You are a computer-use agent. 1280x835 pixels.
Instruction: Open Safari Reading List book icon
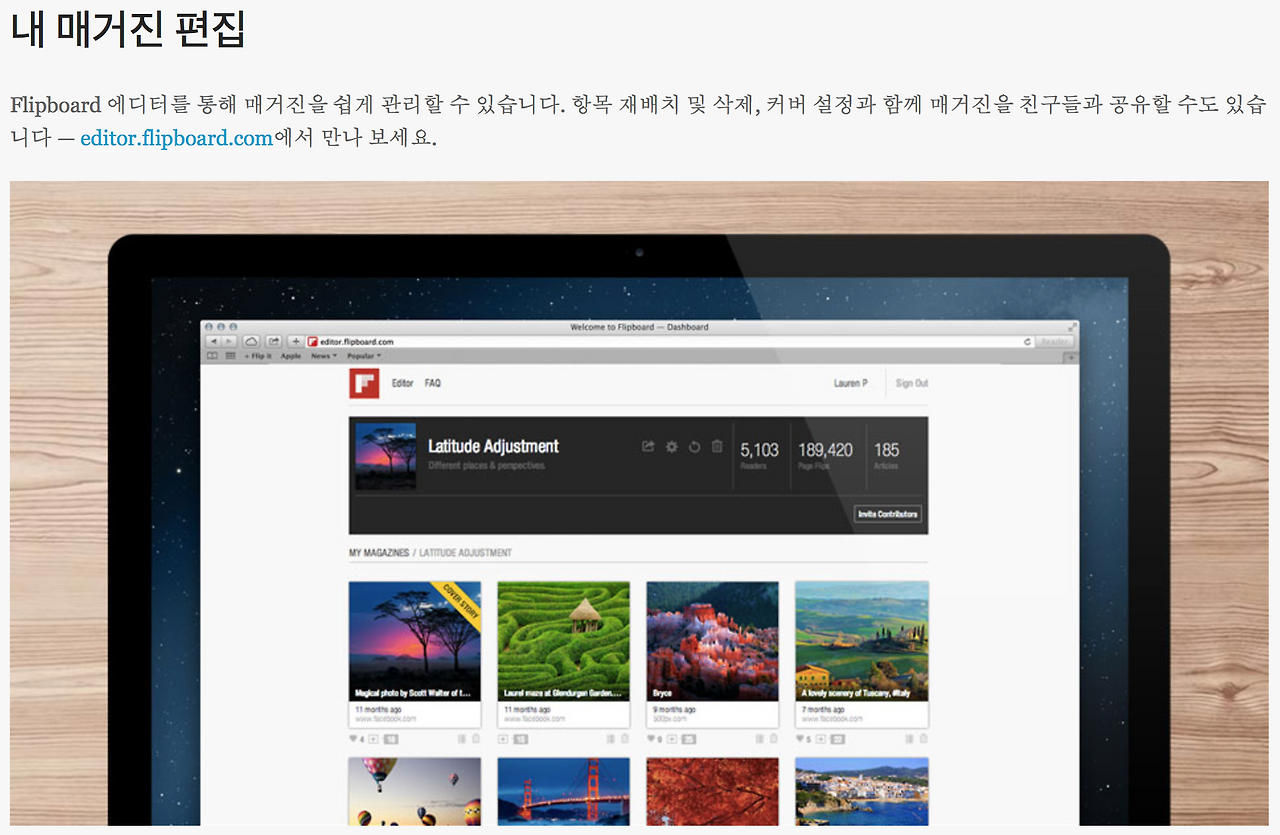pos(212,356)
